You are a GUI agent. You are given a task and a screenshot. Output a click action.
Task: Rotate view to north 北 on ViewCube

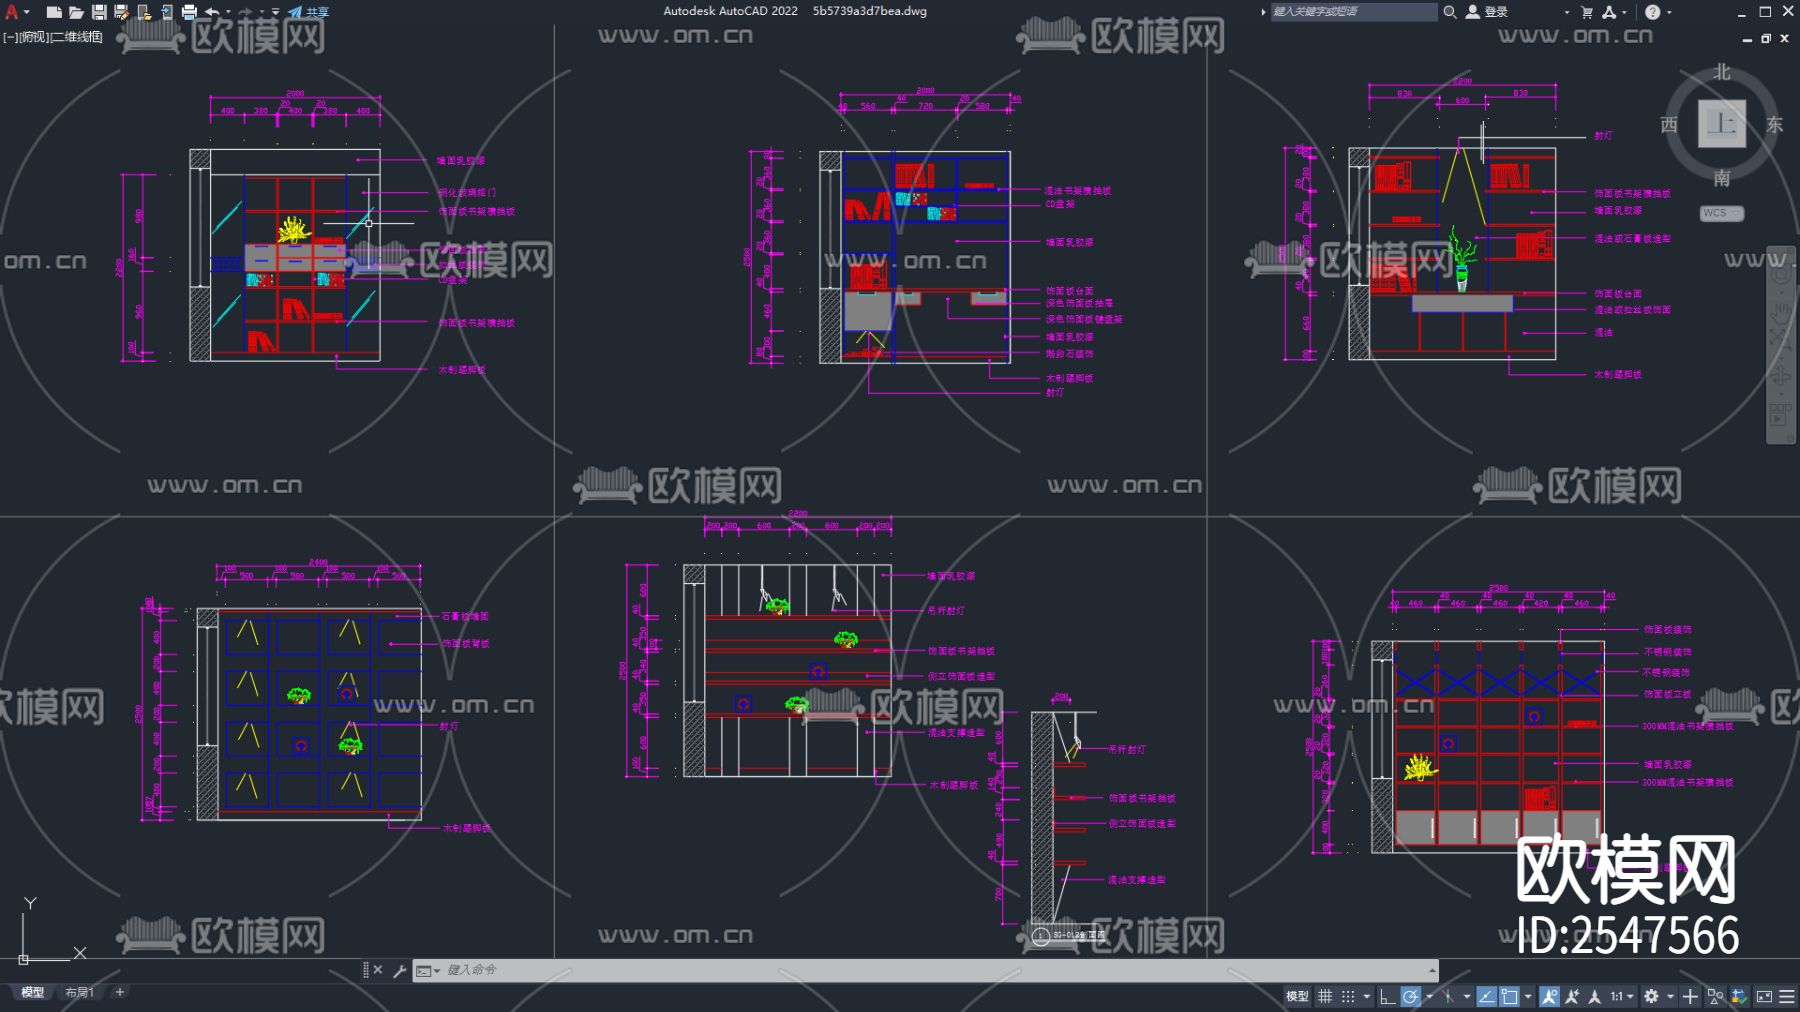[1722, 72]
